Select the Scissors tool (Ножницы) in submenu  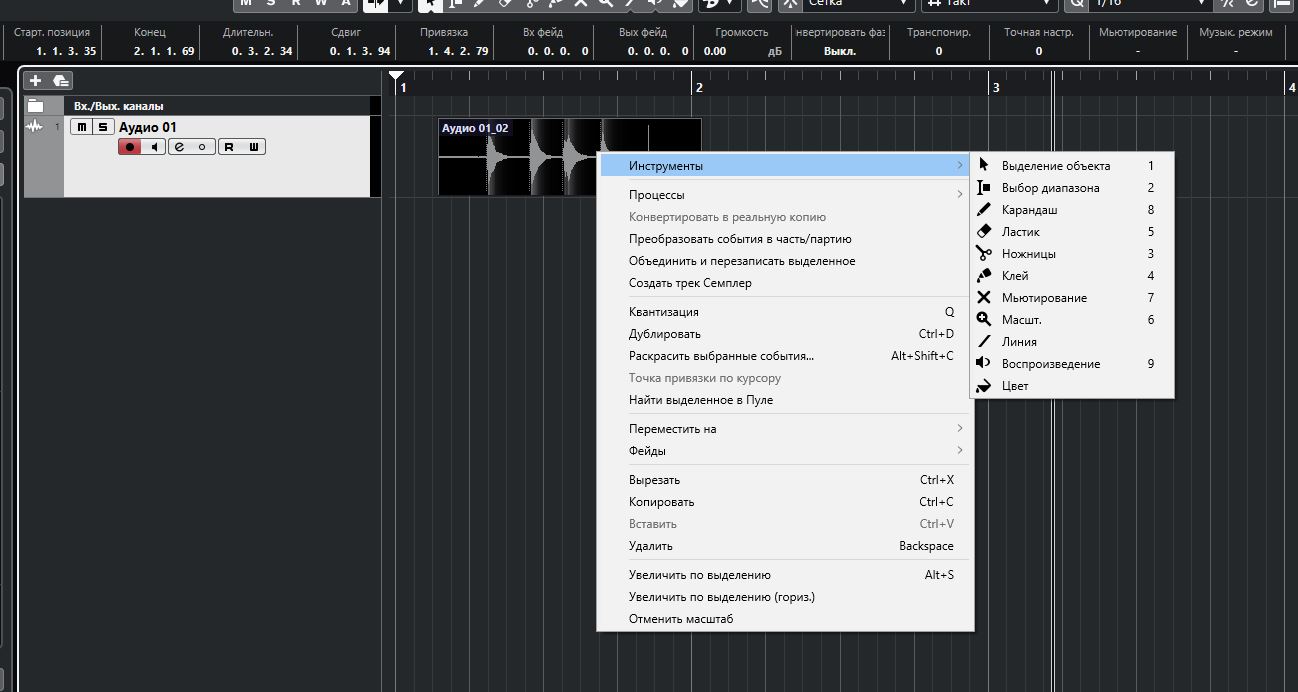click(x=1028, y=254)
